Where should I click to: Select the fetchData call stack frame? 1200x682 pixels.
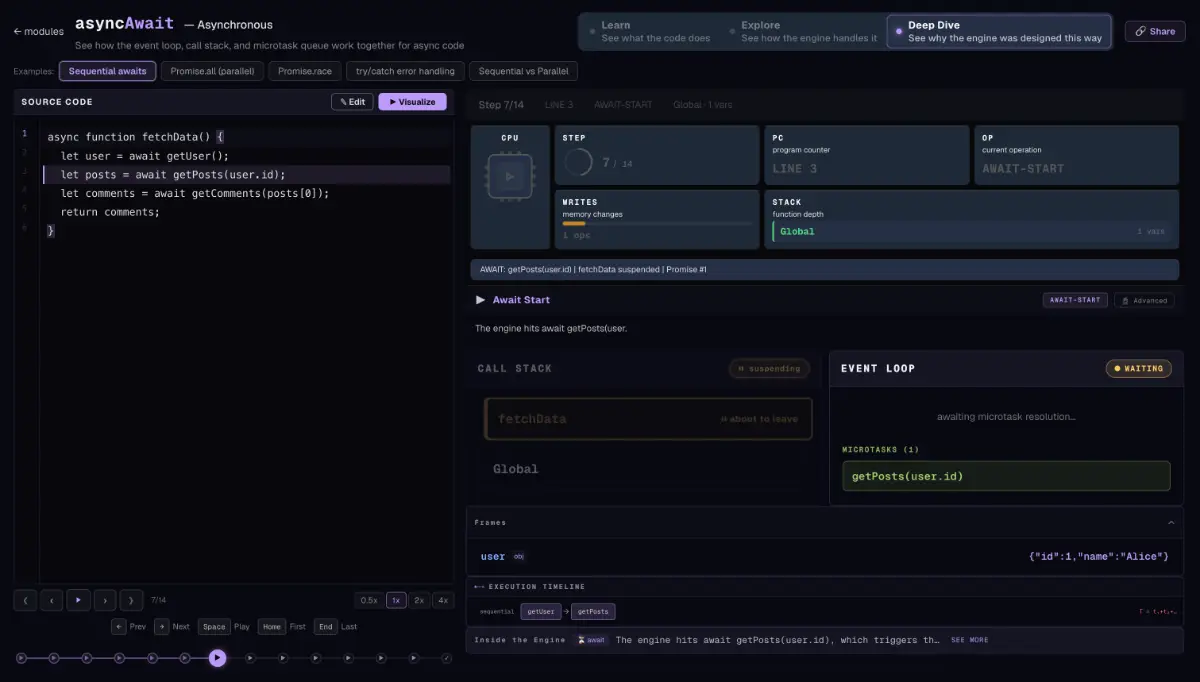pyautogui.click(x=648, y=419)
